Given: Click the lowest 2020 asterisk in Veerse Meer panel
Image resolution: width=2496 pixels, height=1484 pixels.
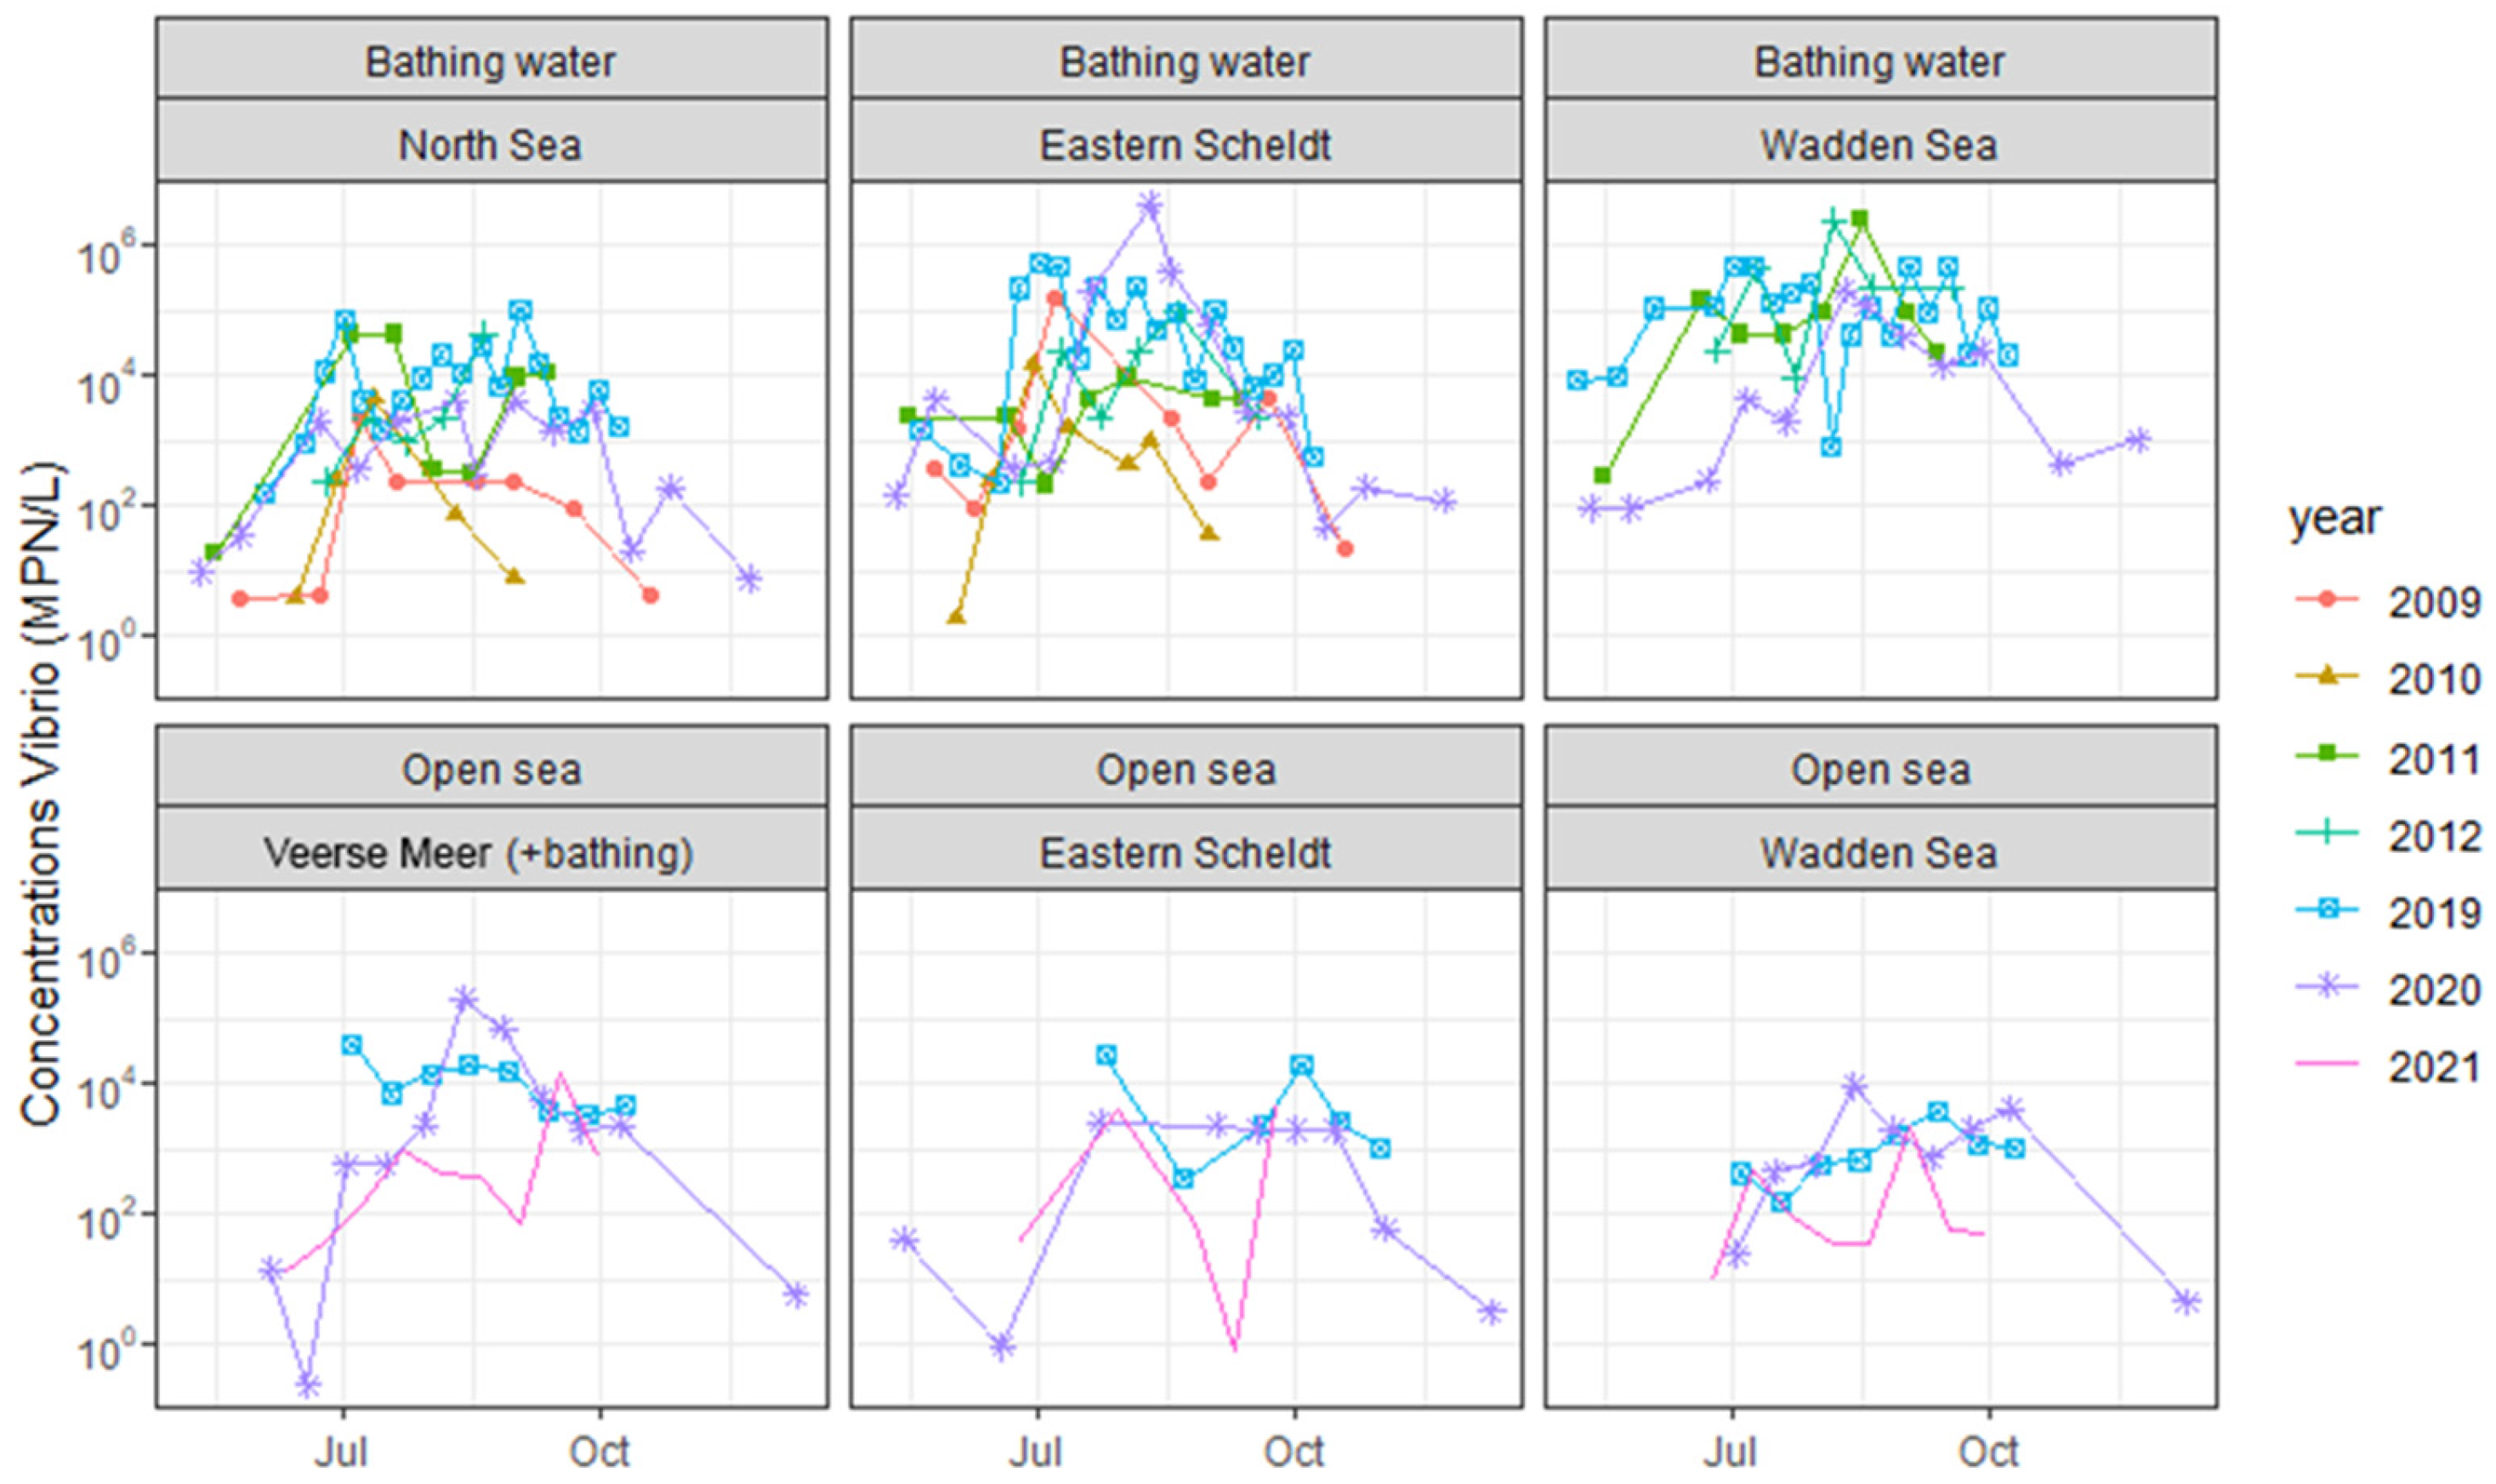Looking at the screenshot, I should click(307, 1385).
